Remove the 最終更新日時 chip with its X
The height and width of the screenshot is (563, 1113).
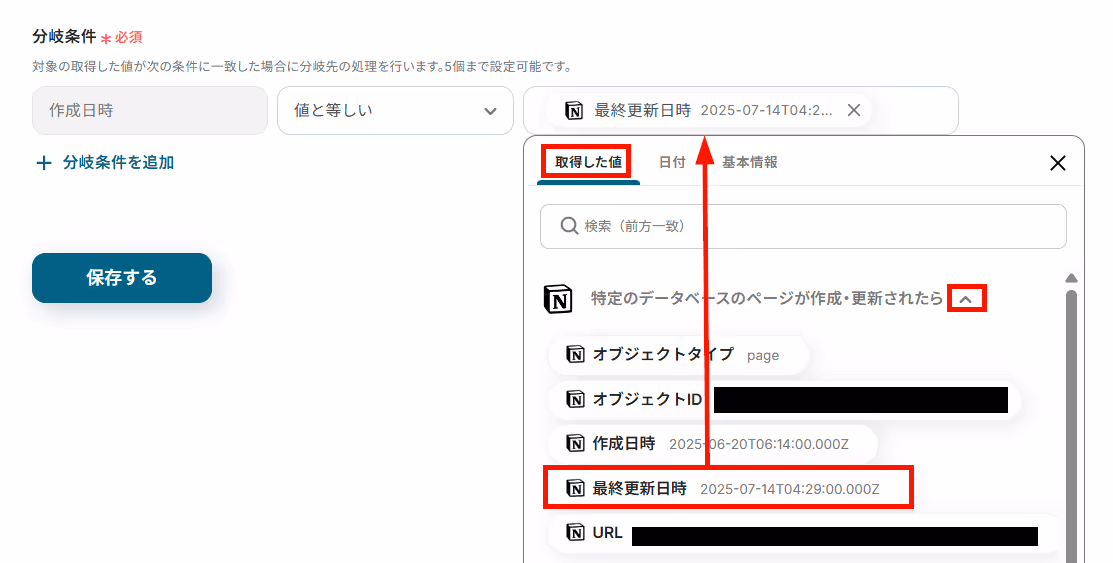tap(854, 110)
